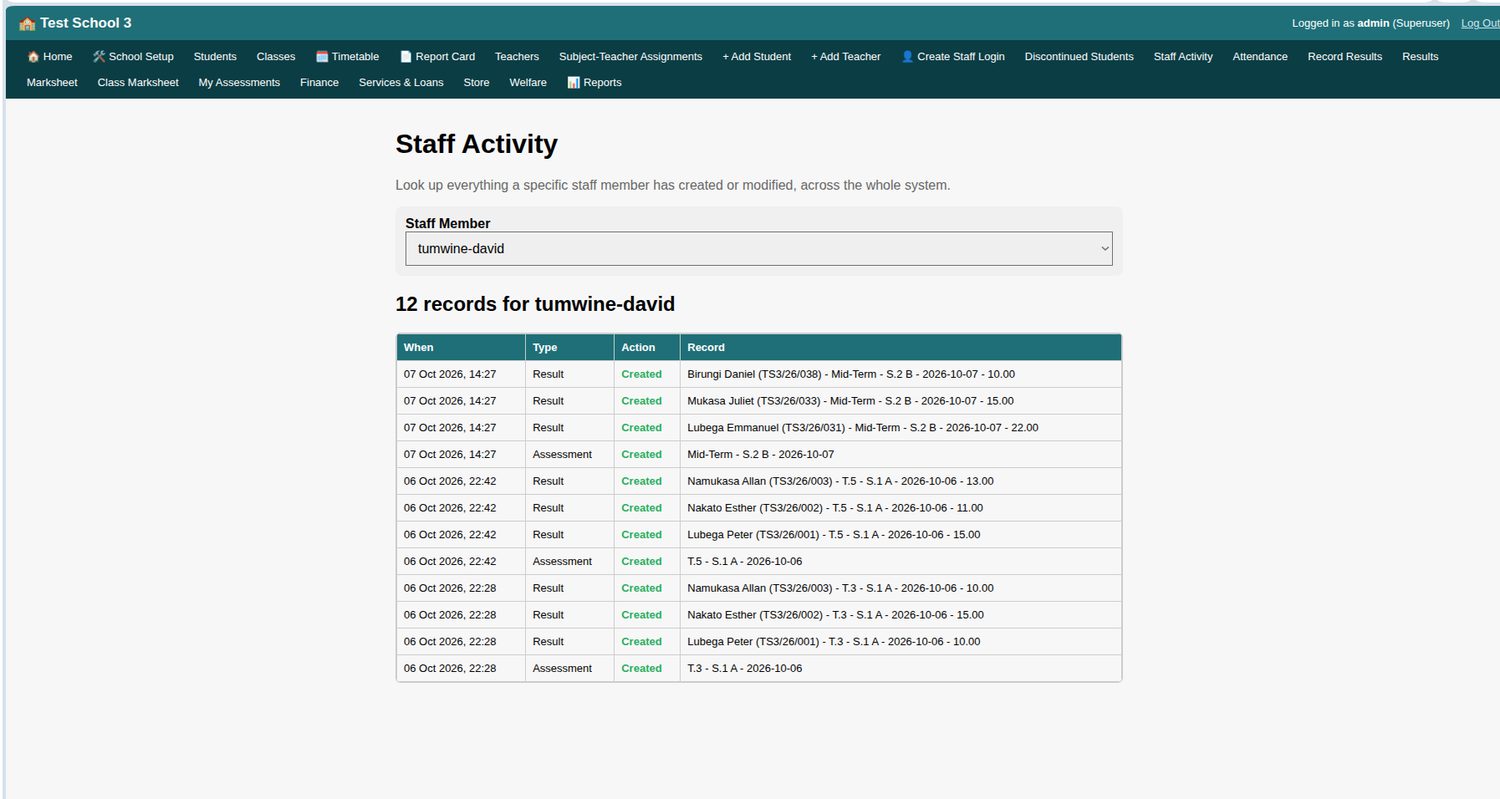Click the + Add Student link
The image size is (1500, 799).
(757, 57)
